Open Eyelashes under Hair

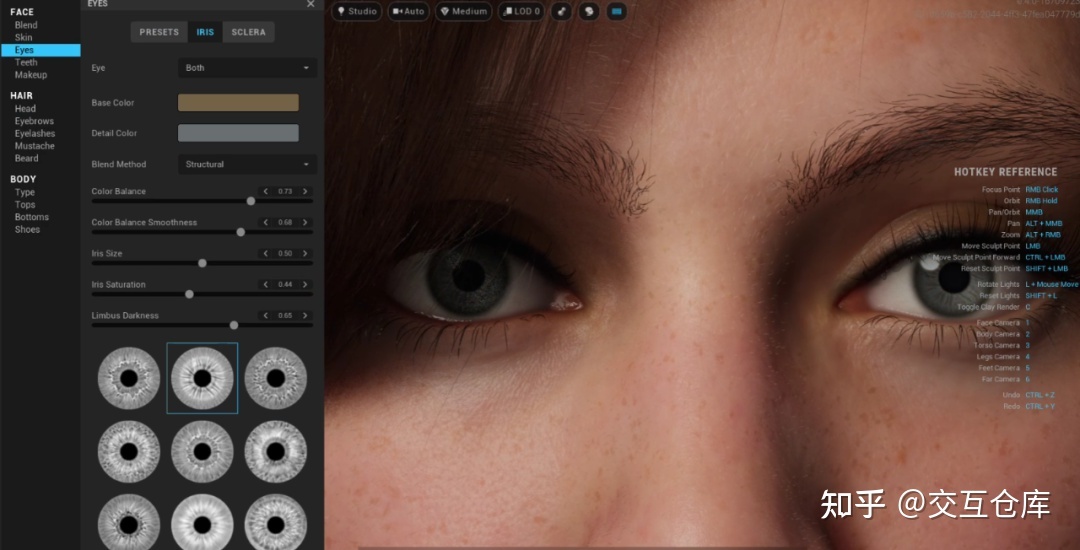[x=35, y=134]
